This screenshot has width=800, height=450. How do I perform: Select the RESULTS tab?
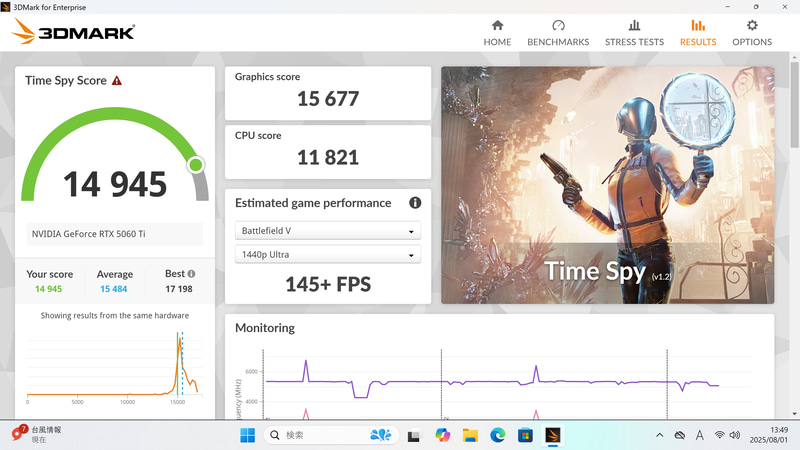click(697, 33)
